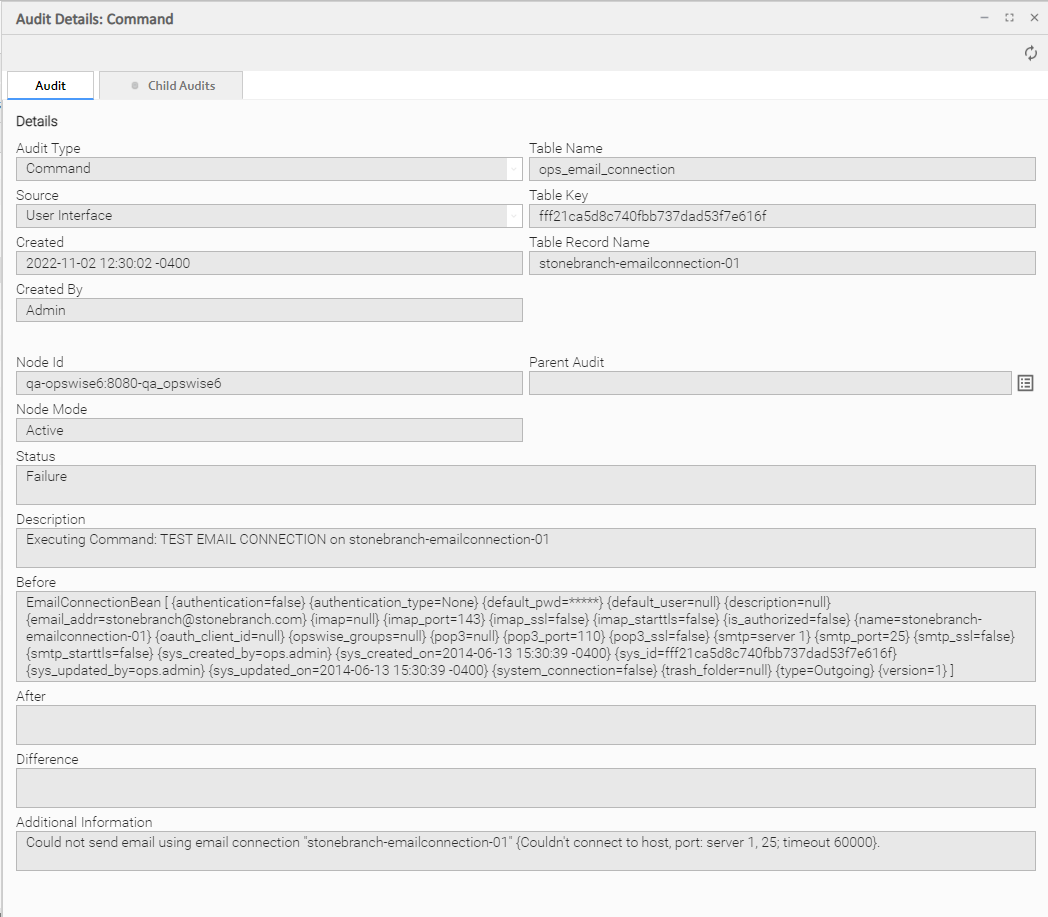Image resolution: width=1048 pixels, height=917 pixels.
Task: Open the Child Audits tab
Action: click(172, 86)
